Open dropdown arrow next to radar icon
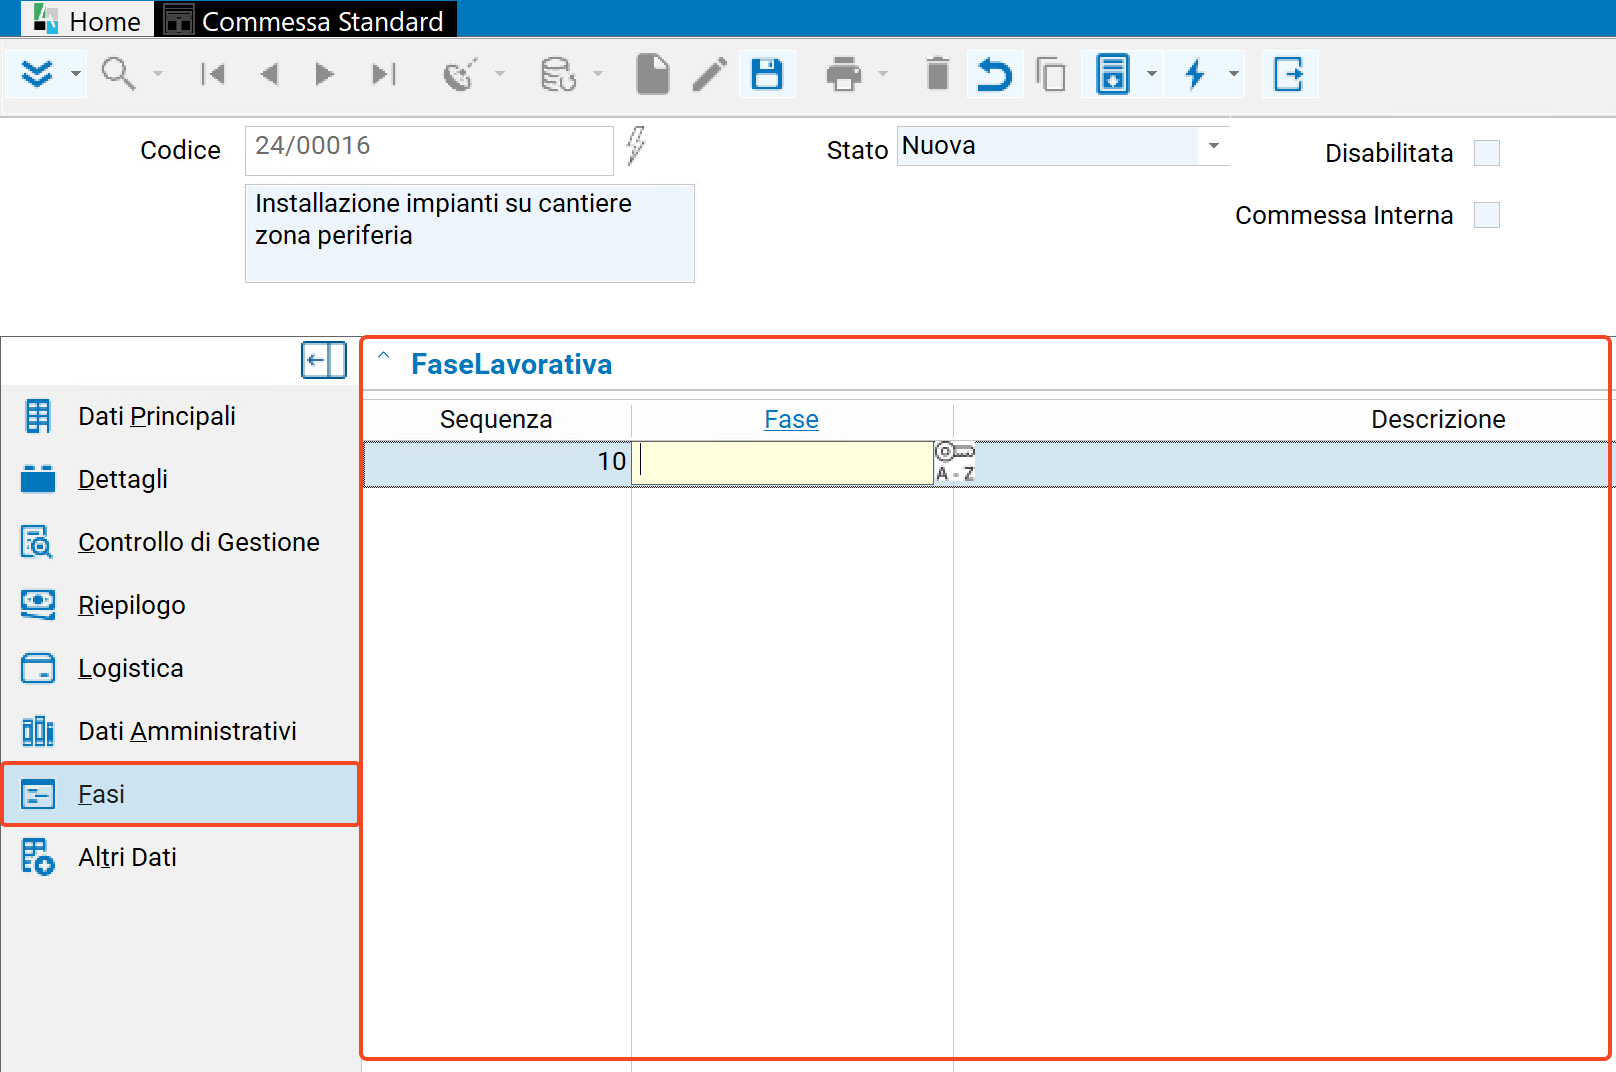This screenshot has width=1616, height=1072. click(x=500, y=74)
